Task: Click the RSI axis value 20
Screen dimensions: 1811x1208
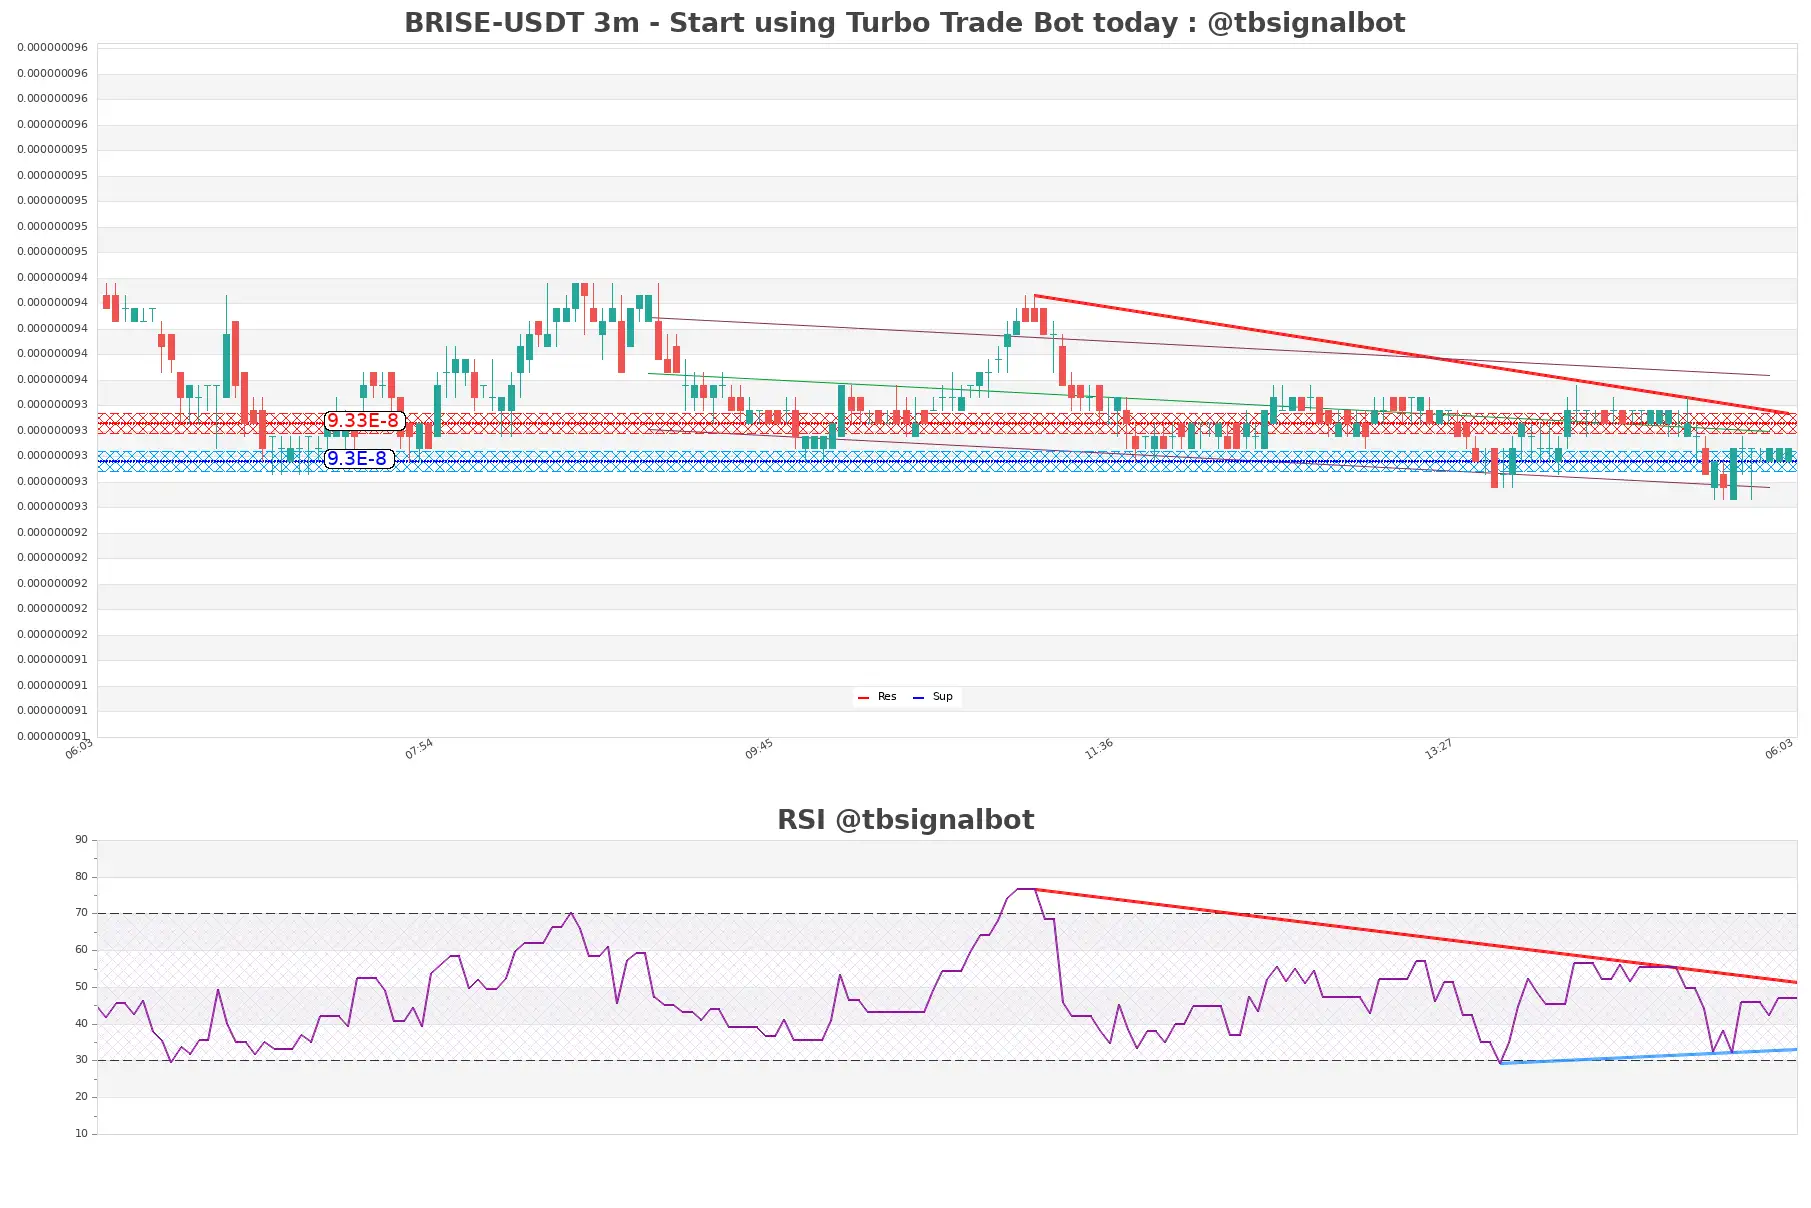Action: [81, 1097]
